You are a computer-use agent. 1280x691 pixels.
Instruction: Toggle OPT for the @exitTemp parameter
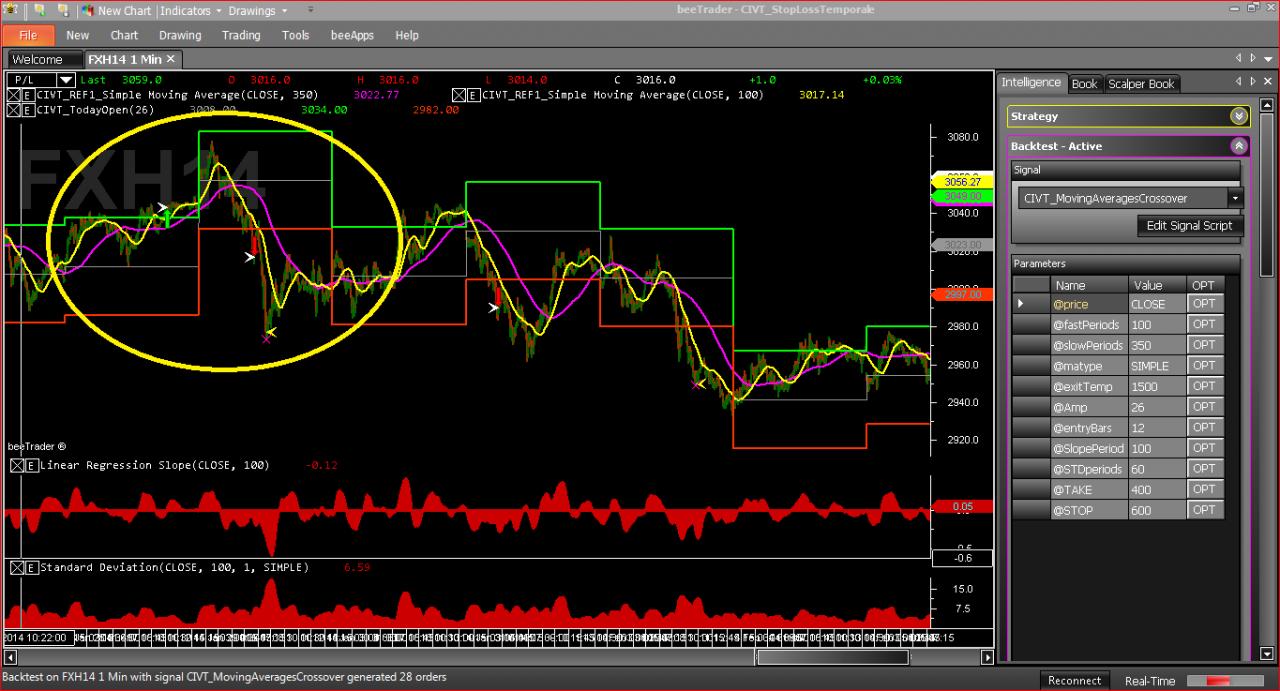(1204, 386)
